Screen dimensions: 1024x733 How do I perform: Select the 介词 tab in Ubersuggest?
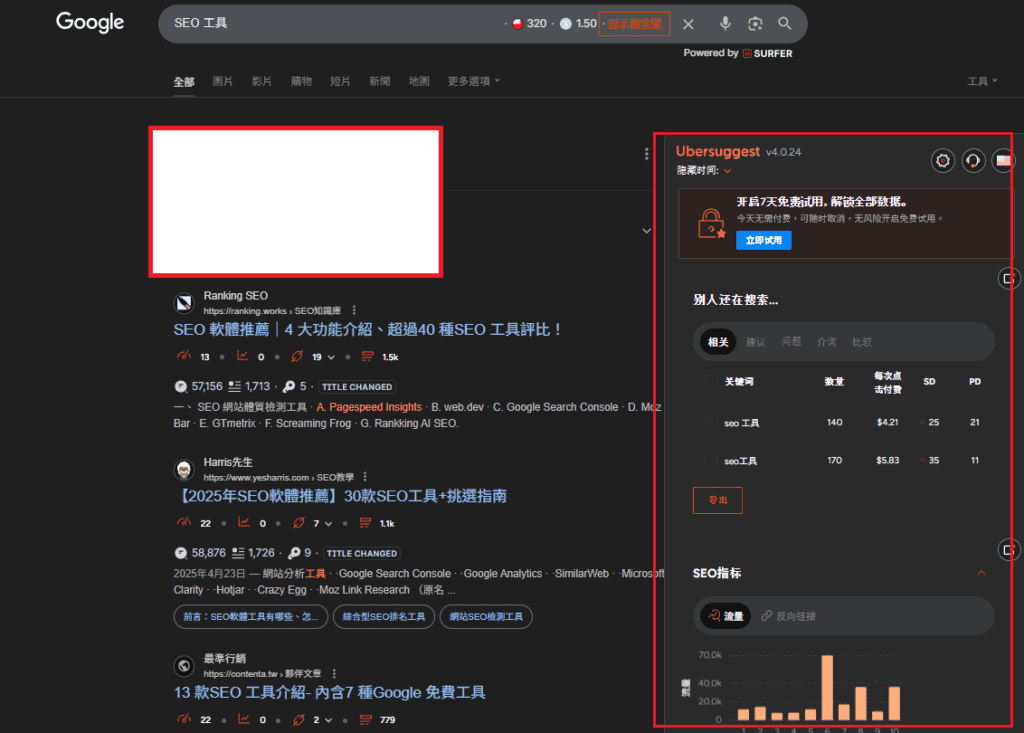(x=826, y=342)
